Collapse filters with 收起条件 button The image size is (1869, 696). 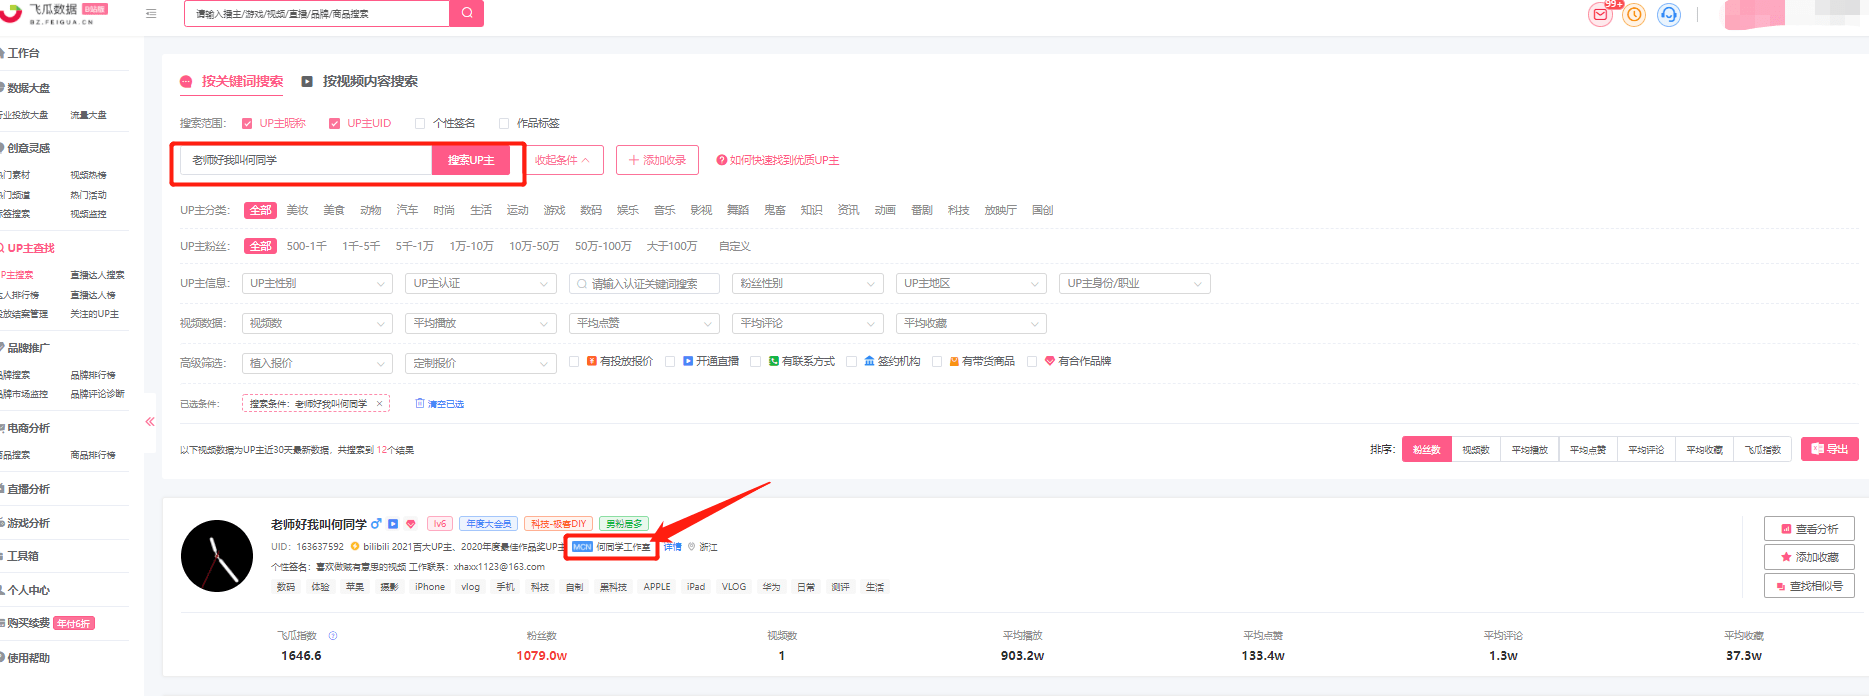coord(563,160)
